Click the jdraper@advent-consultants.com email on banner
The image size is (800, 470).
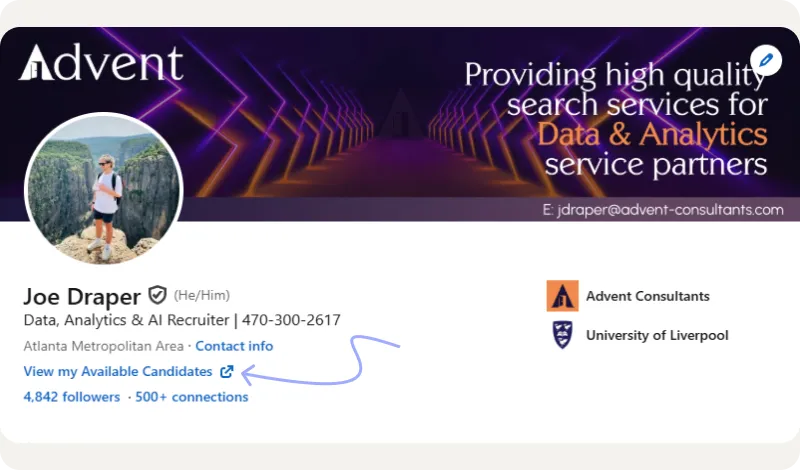pyautogui.click(x=662, y=210)
